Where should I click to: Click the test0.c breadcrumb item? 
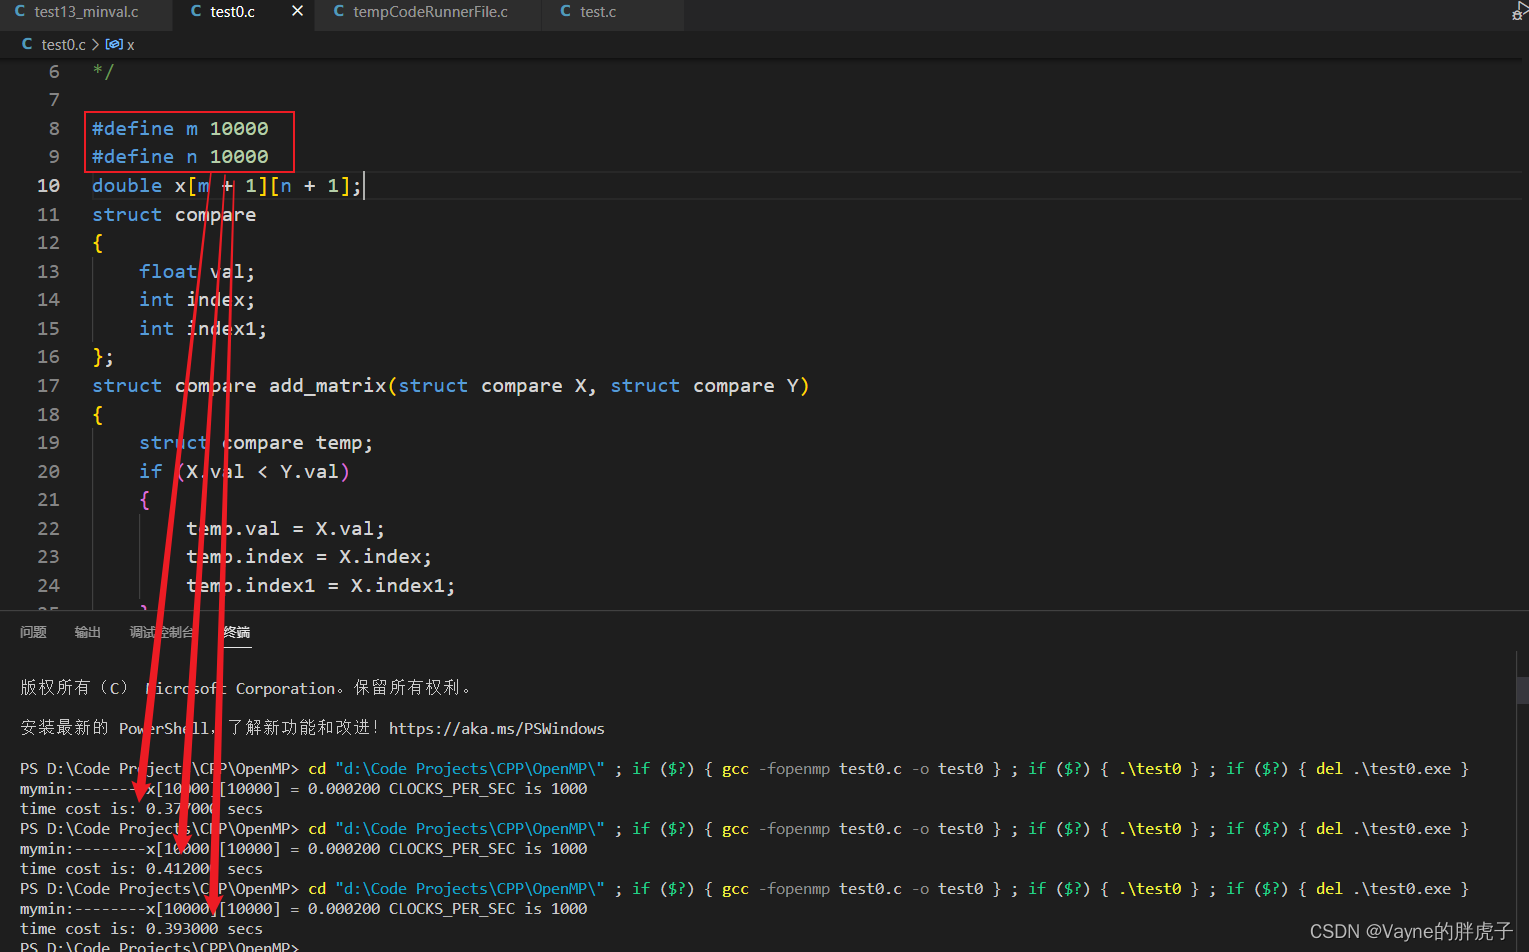coord(63,44)
